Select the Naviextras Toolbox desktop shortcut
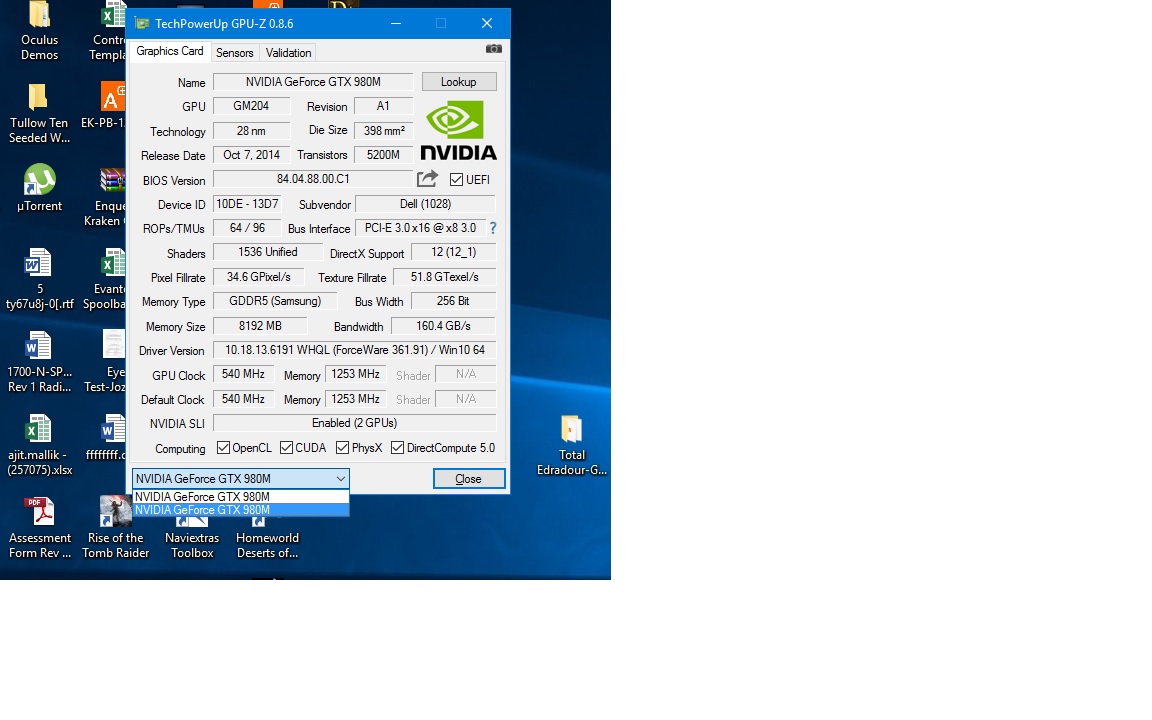Viewport: 1152px width, 720px height. 192,521
